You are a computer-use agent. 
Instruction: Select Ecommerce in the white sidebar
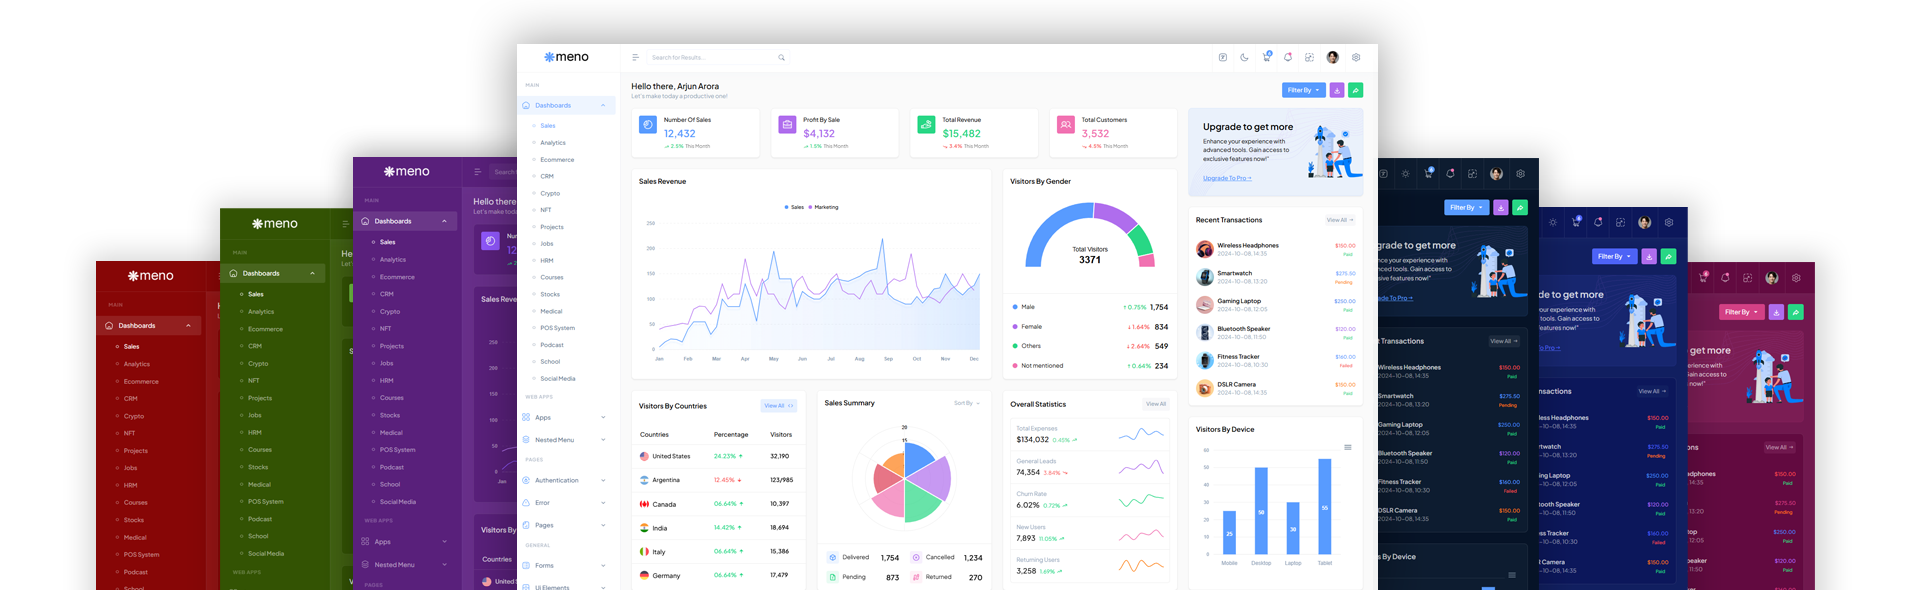(557, 160)
